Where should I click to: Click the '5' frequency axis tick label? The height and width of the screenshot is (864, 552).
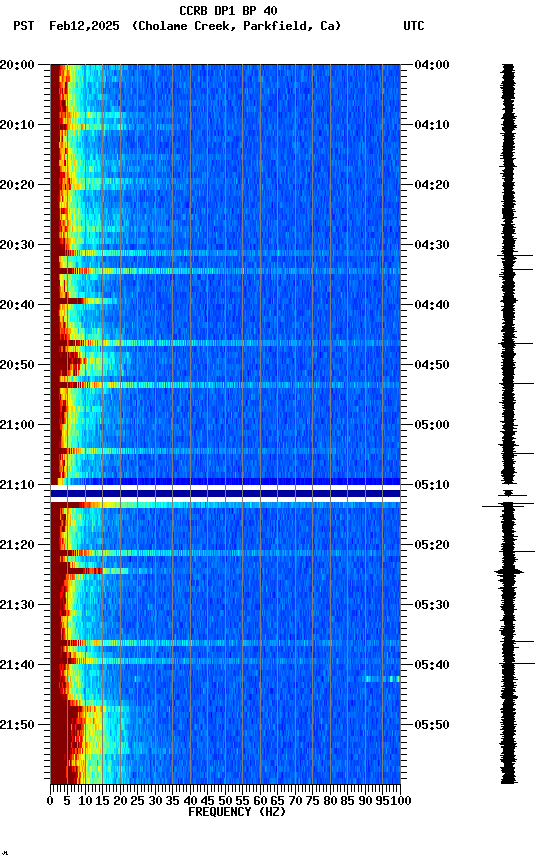[67, 802]
